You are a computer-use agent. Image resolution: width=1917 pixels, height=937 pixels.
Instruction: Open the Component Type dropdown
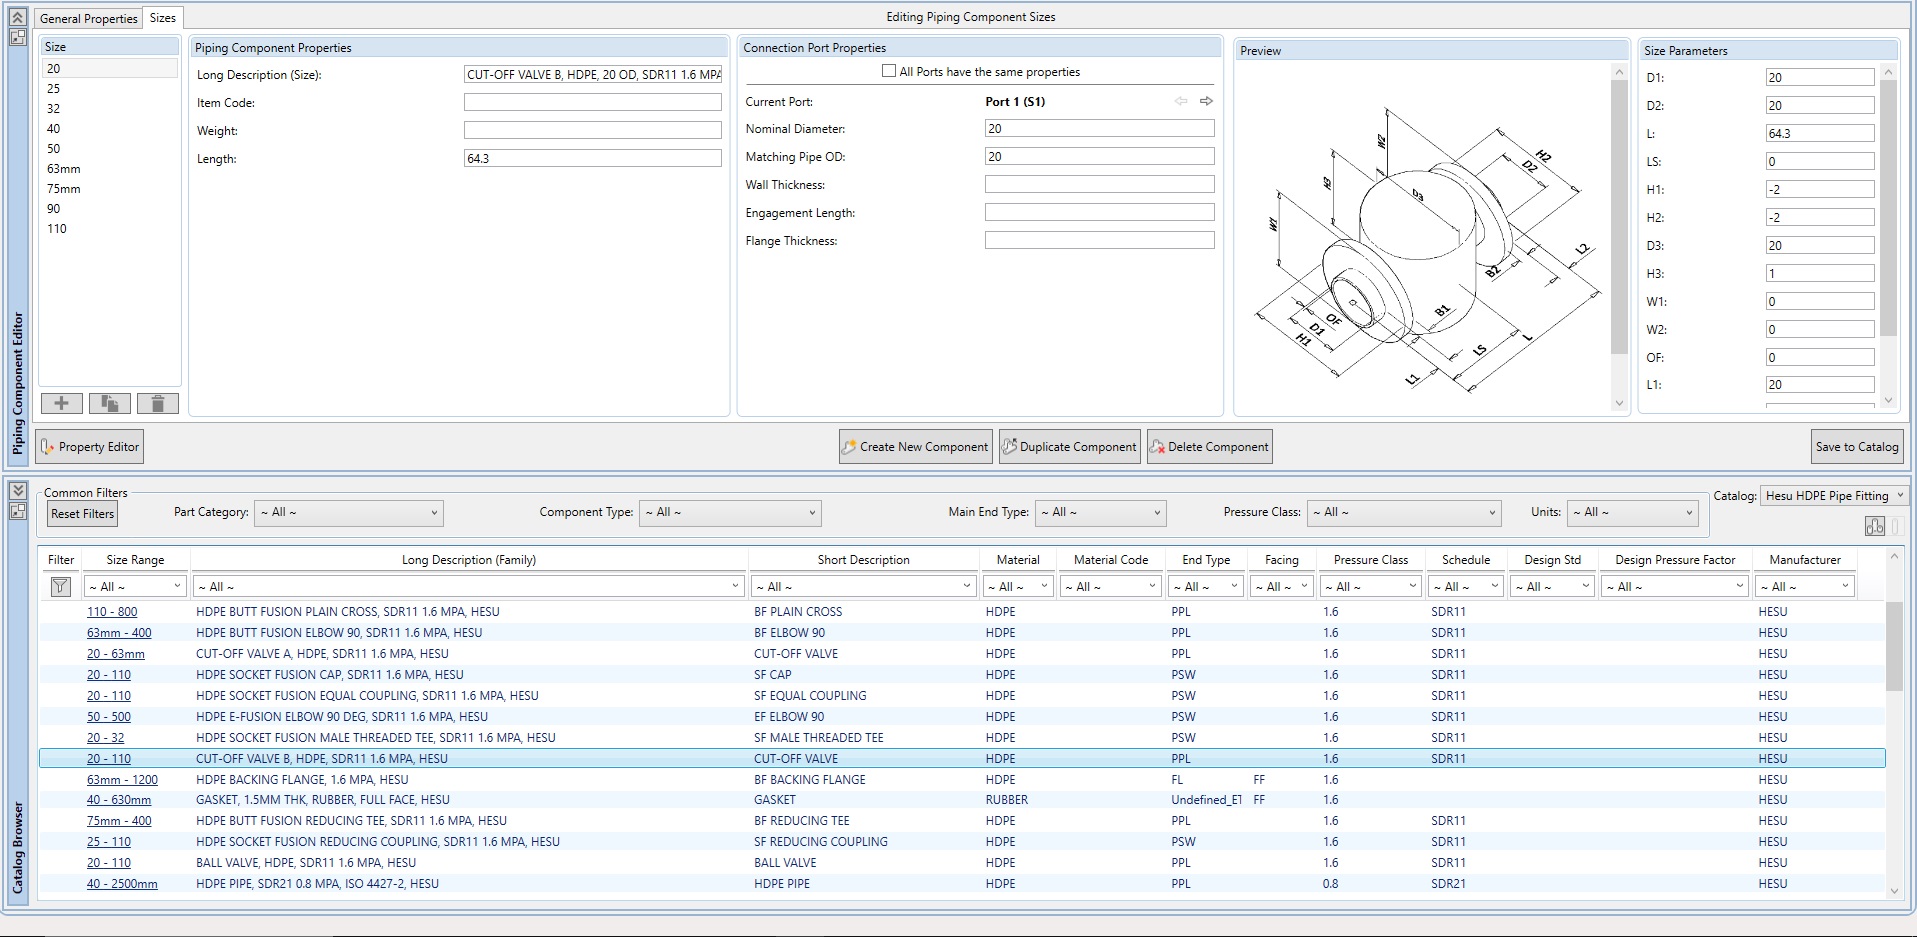click(x=729, y=512)
